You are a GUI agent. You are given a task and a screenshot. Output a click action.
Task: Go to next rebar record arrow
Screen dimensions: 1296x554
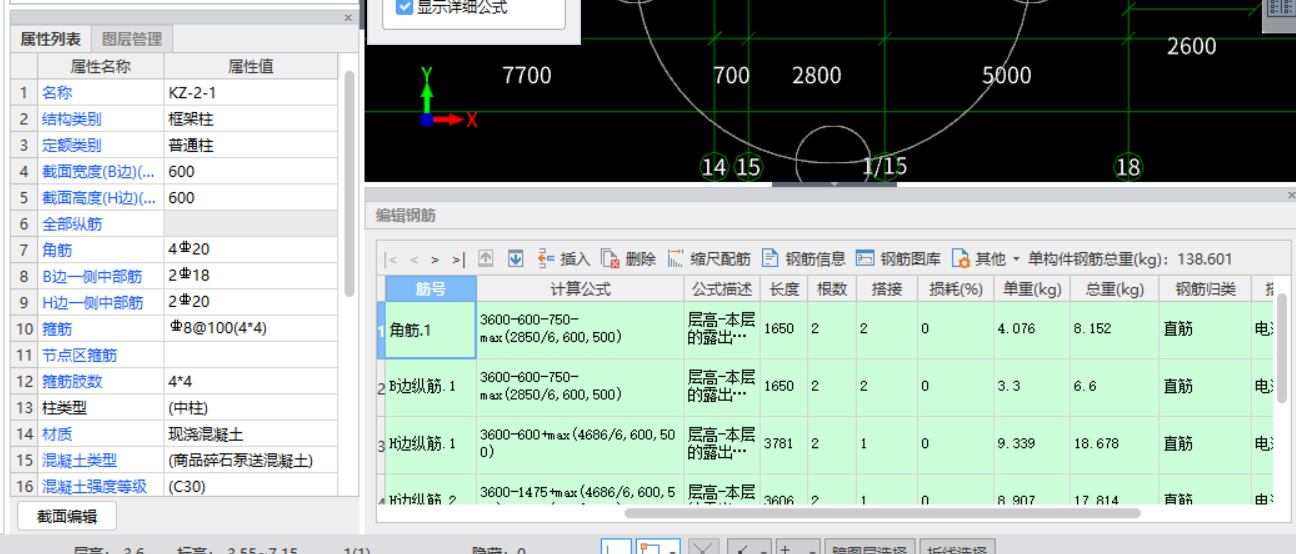[x=435, y=259]
